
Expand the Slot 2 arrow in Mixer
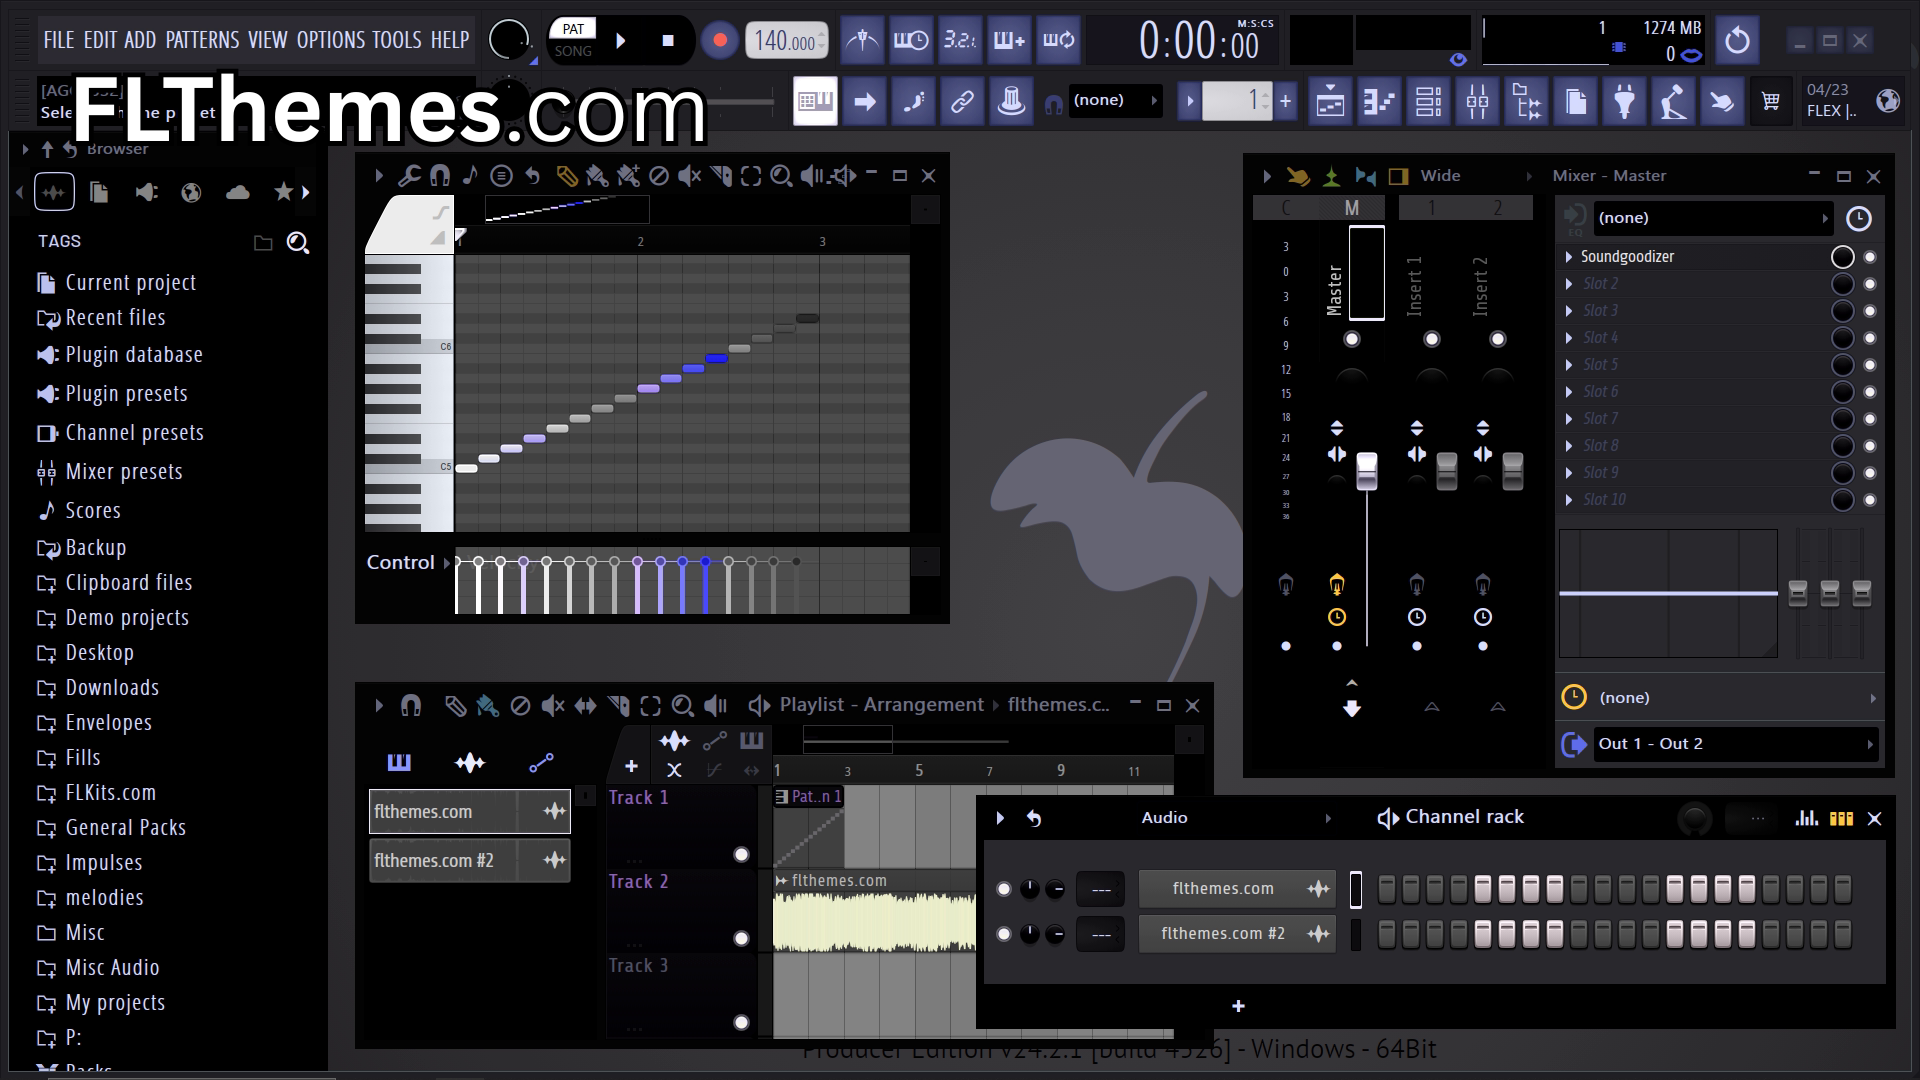1569,284
